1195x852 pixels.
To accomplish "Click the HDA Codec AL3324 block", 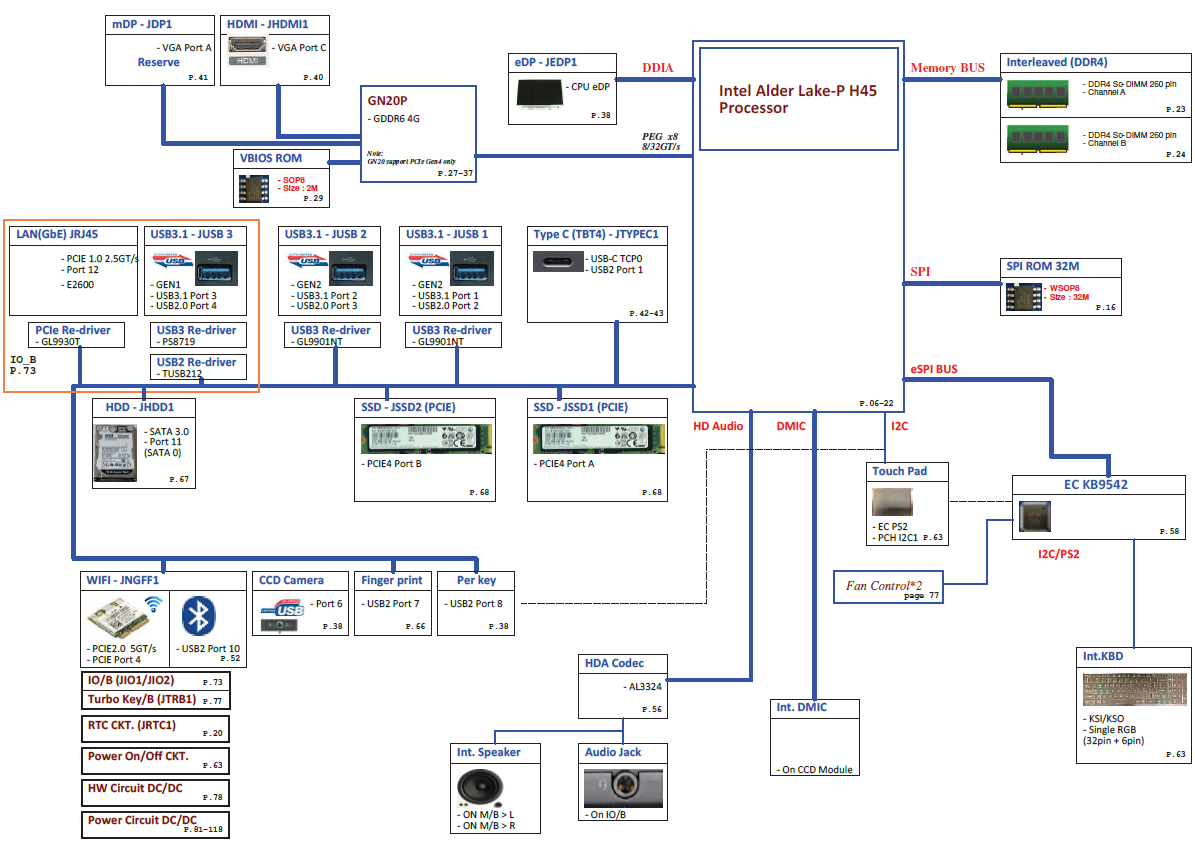I will [x=623, y=686].
